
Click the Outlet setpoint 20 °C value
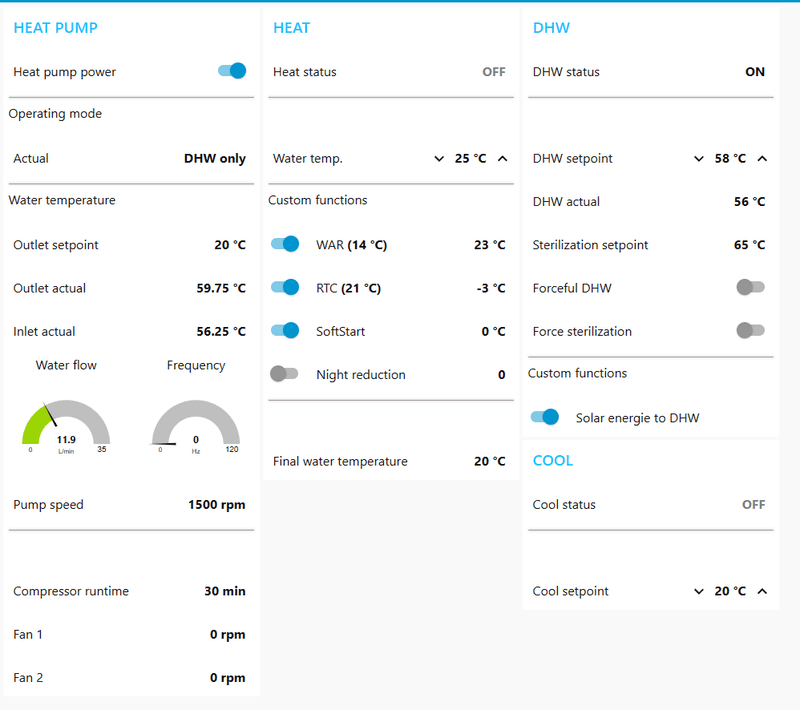[x=230, y=245]
